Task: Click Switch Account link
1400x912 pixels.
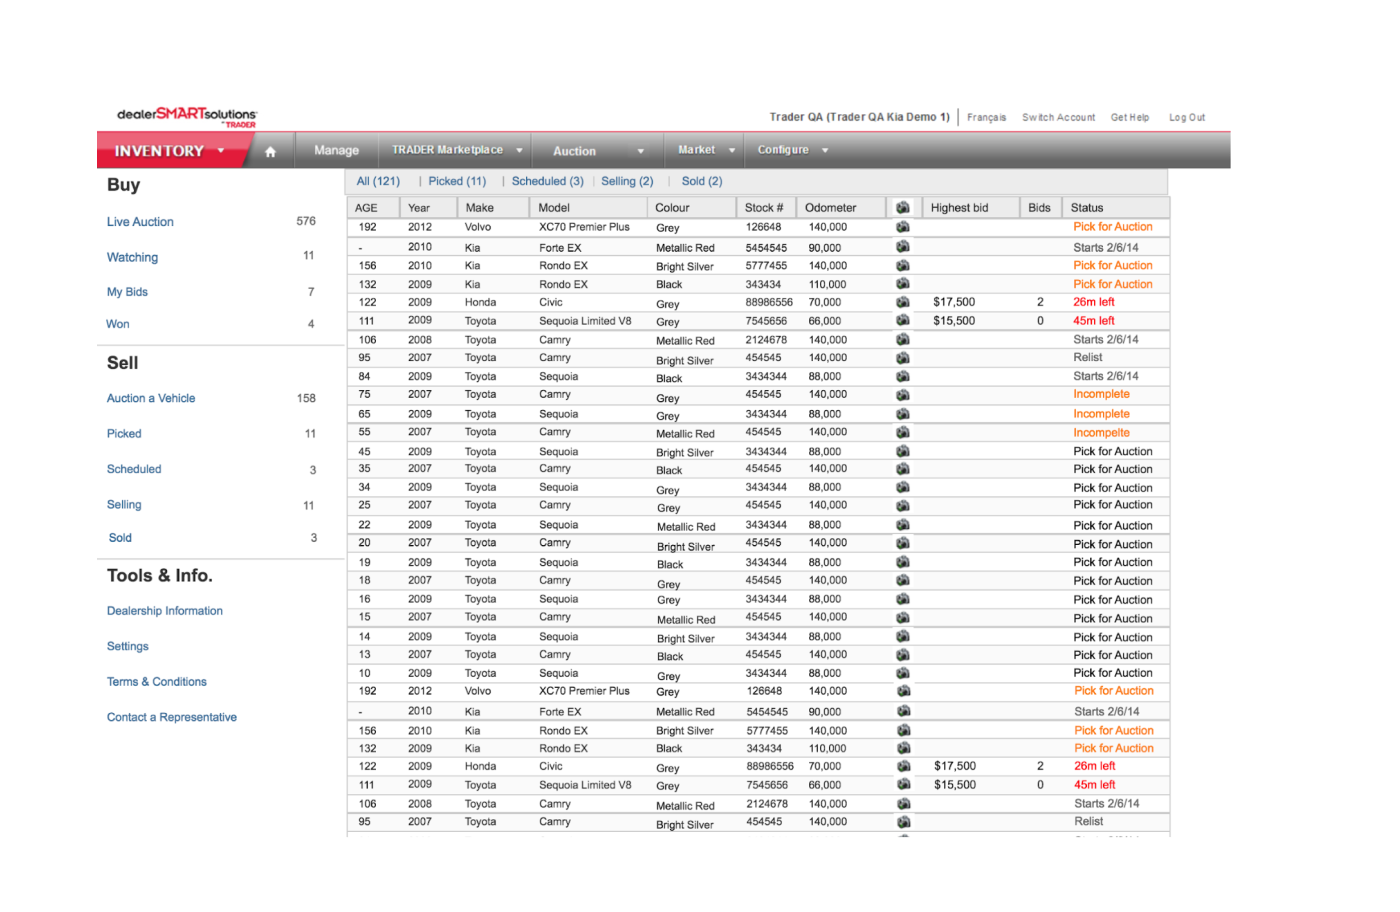Action: click(1058, 117)
